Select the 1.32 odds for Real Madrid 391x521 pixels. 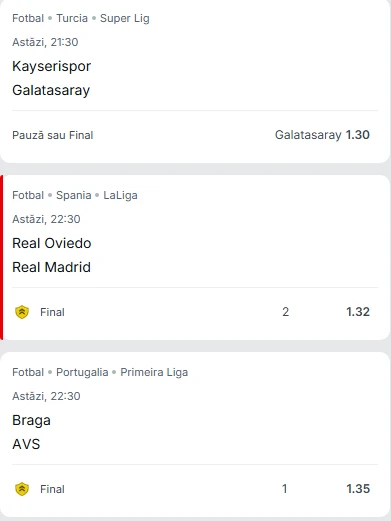tap(358, 312)
